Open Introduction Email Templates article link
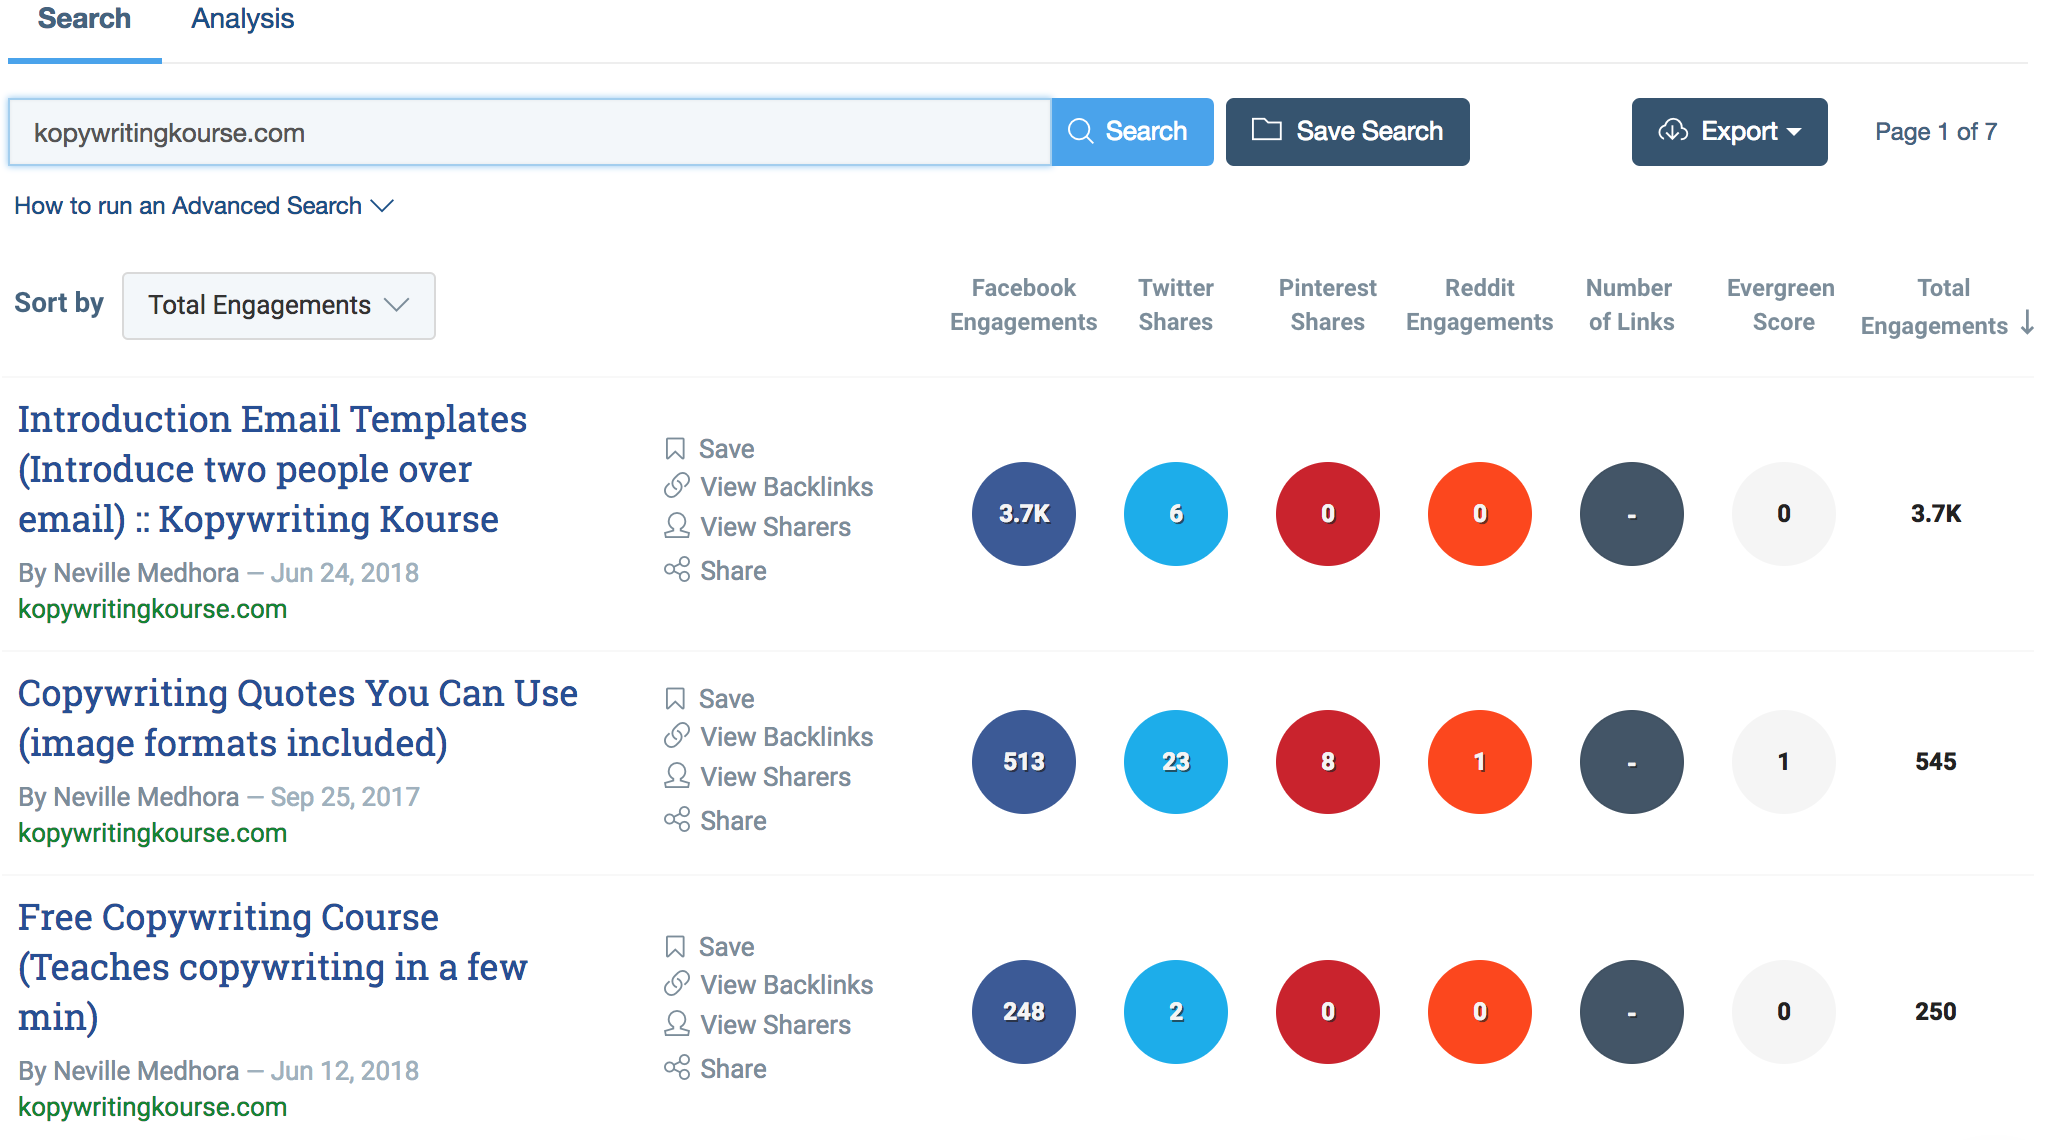The height and width of the screenshot is (1140, 2062). tap(272, 470)
